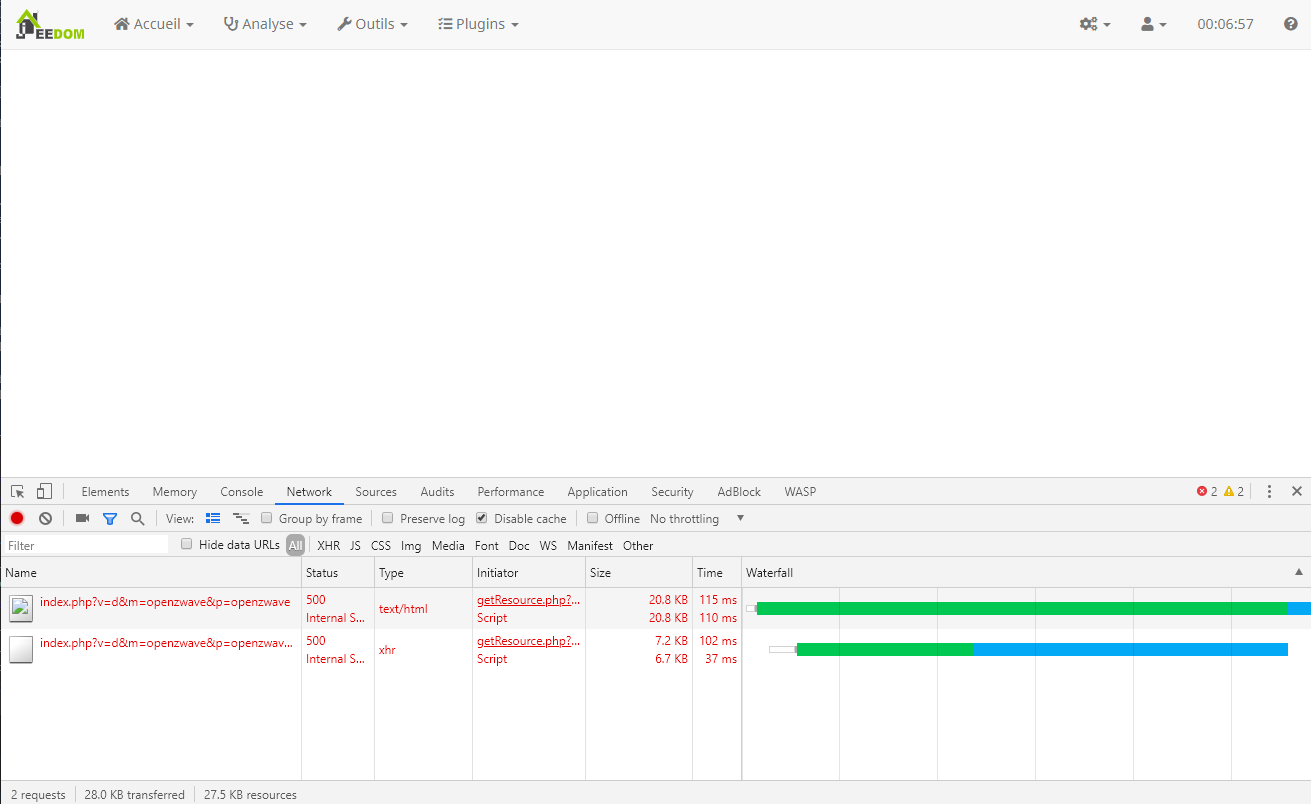Filter requests by Other

click(638, 546)
